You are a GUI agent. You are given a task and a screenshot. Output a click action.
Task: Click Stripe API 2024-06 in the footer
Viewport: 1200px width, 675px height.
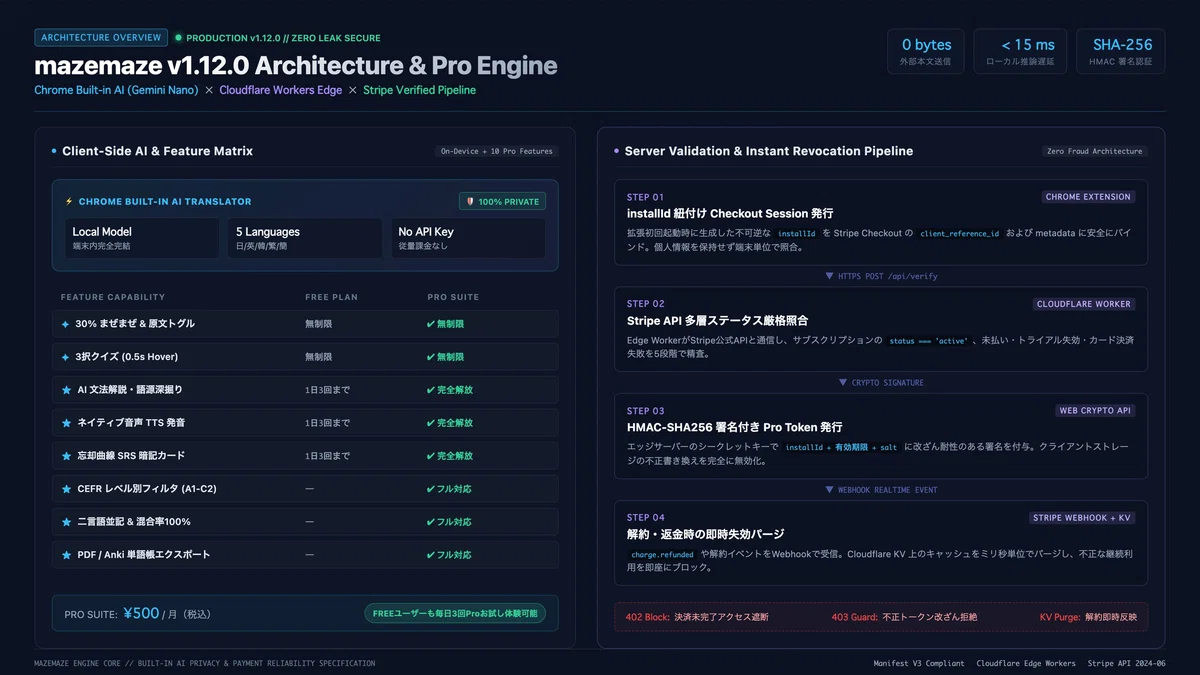[x=1128, y=663]
